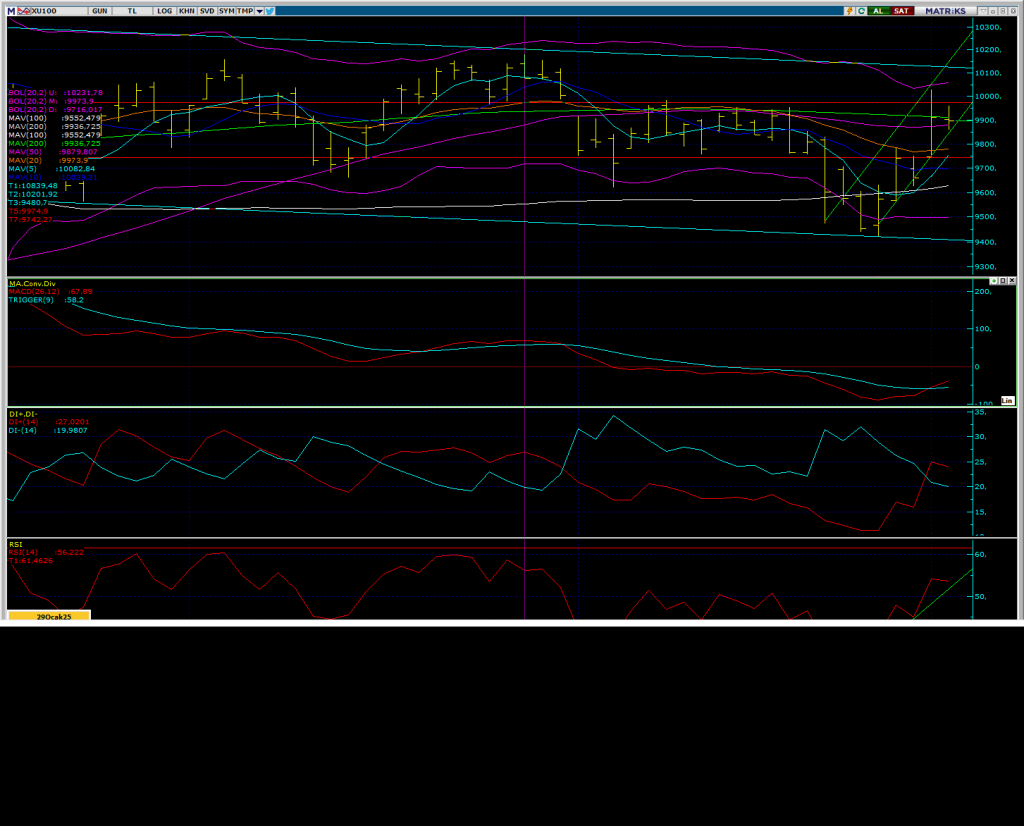Click the 9400 price axis label
Screen dimensions: 1024x826
coord(985,242)
